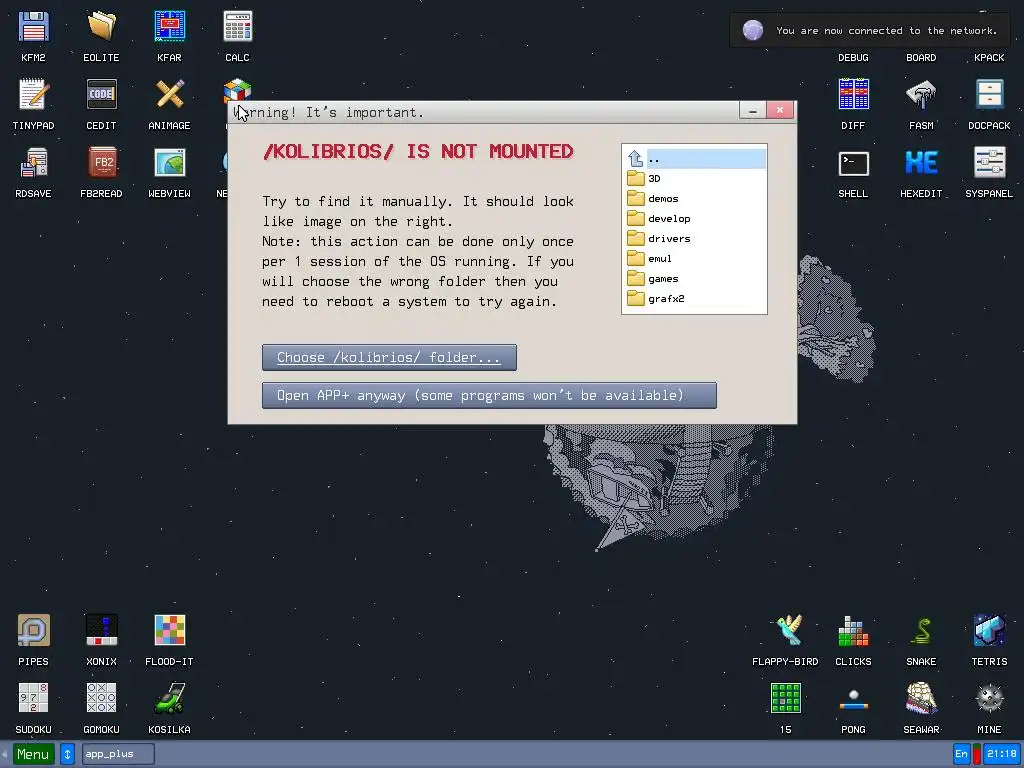
Task: Select the app_plus taskbar entry
Action: [118, 754]
